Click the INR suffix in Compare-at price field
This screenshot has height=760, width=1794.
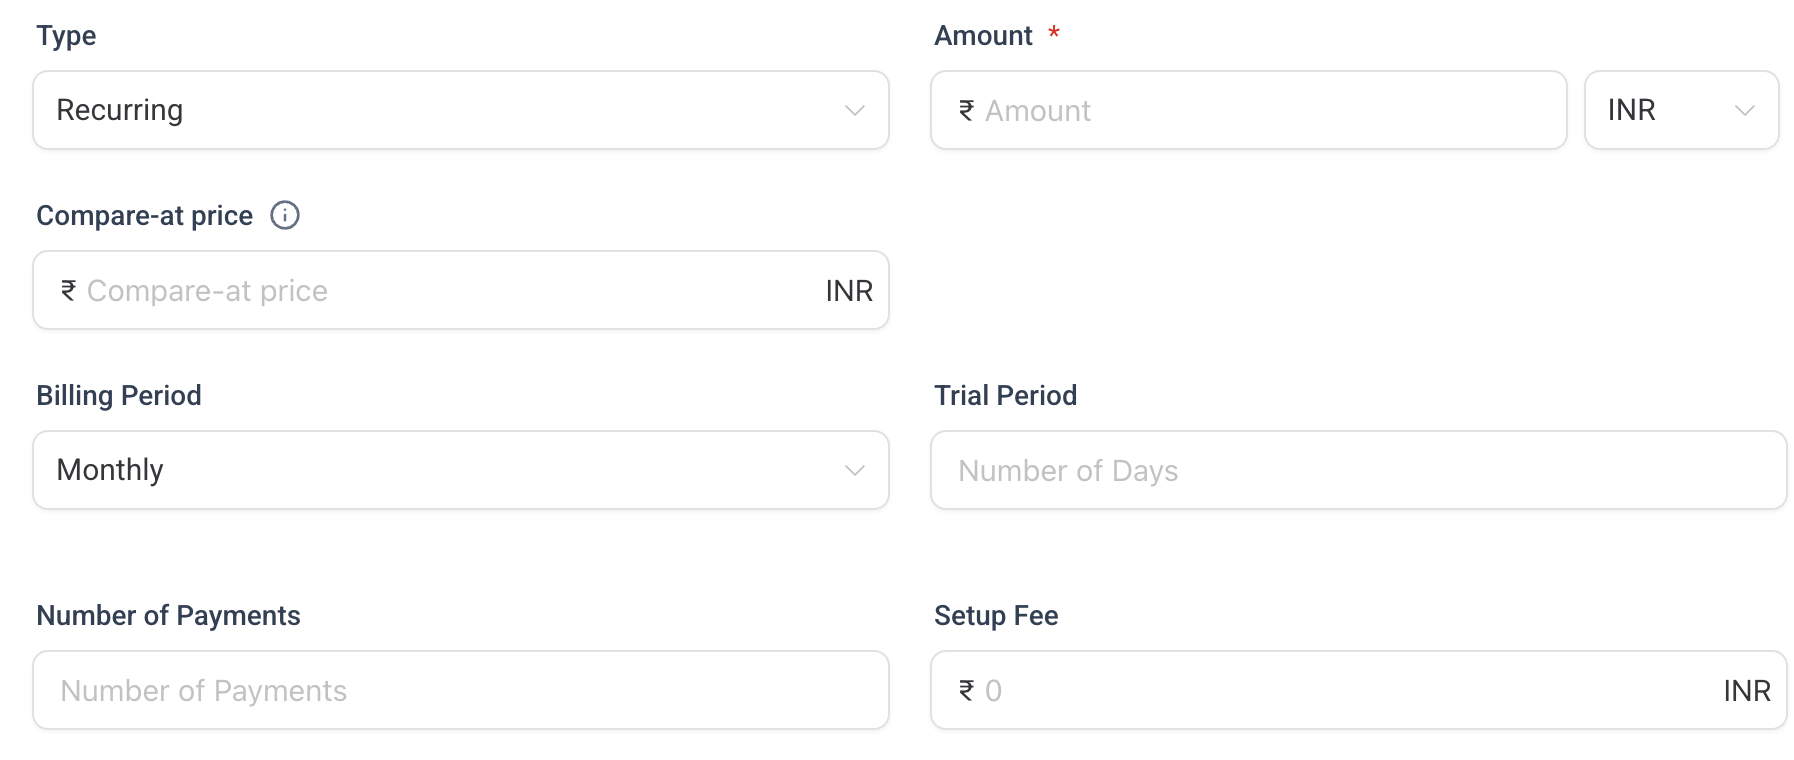point(847,290)
